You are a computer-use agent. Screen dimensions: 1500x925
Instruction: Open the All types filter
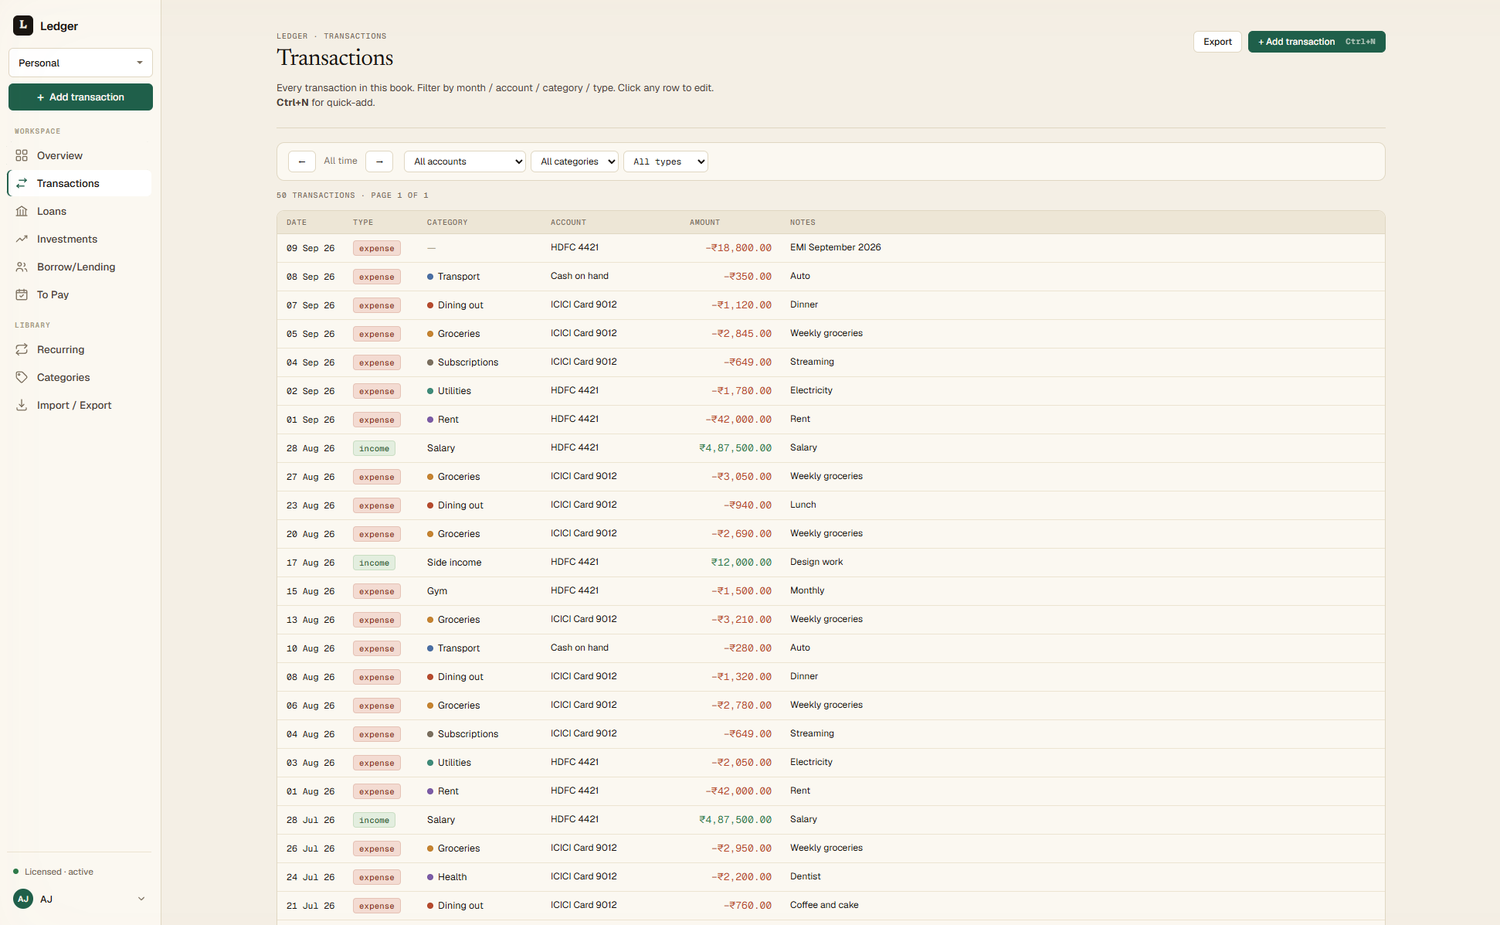coord(666,162)
